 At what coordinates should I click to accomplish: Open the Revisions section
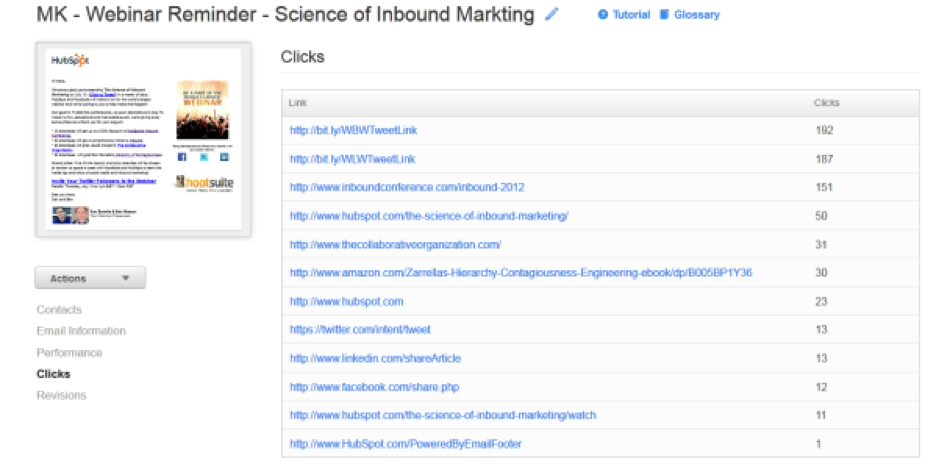pyautogui.click(x=61, y=396)
